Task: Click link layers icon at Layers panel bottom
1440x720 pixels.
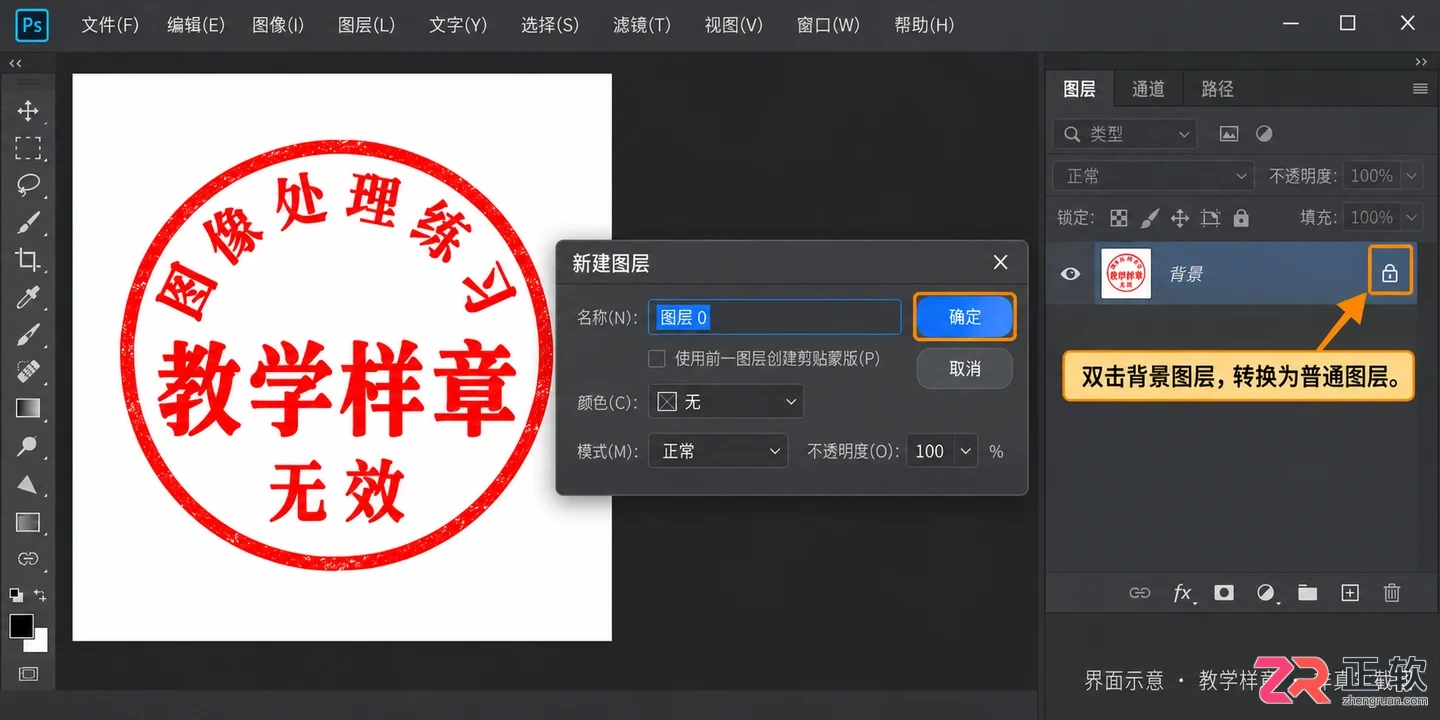Action: point(1140,593)
